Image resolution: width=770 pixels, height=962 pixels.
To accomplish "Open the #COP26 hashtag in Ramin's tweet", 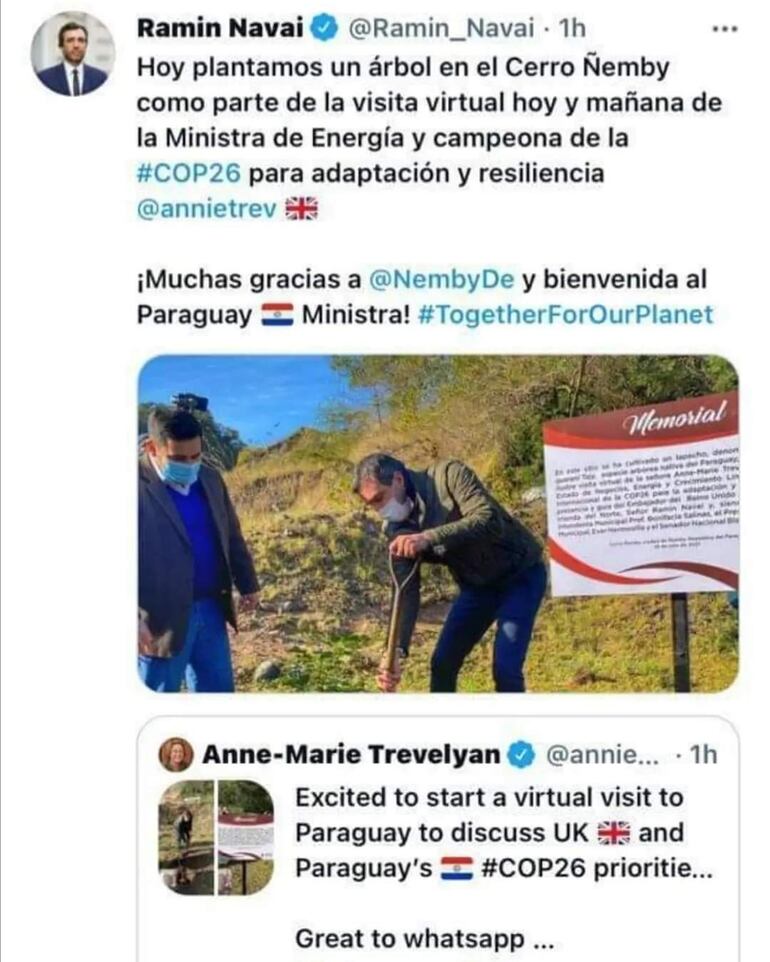I will click(189, 173).
